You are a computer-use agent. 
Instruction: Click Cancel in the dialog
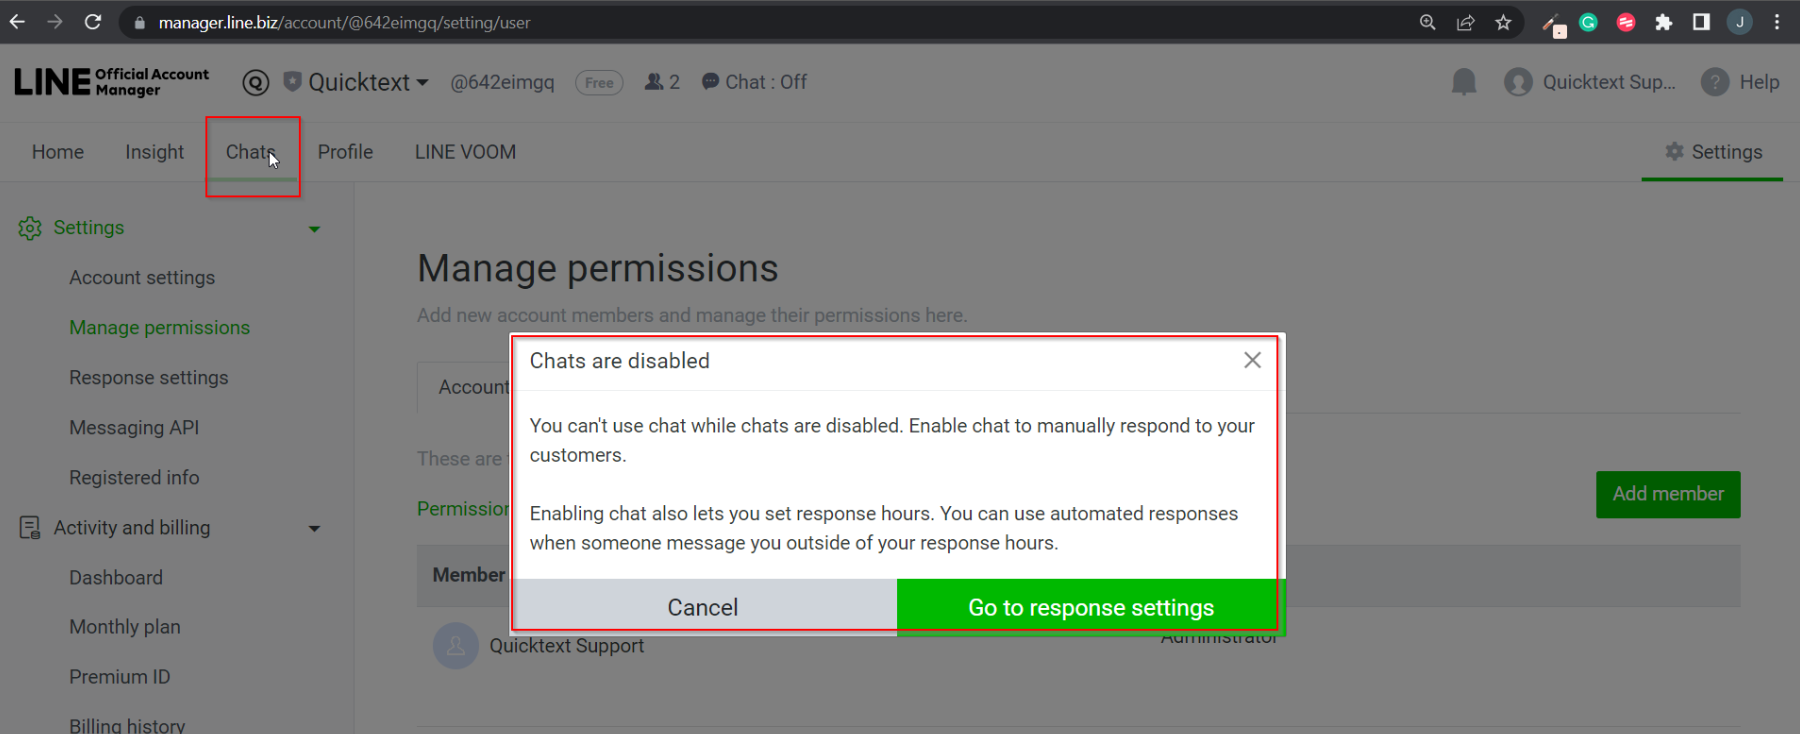pos(703,607)
